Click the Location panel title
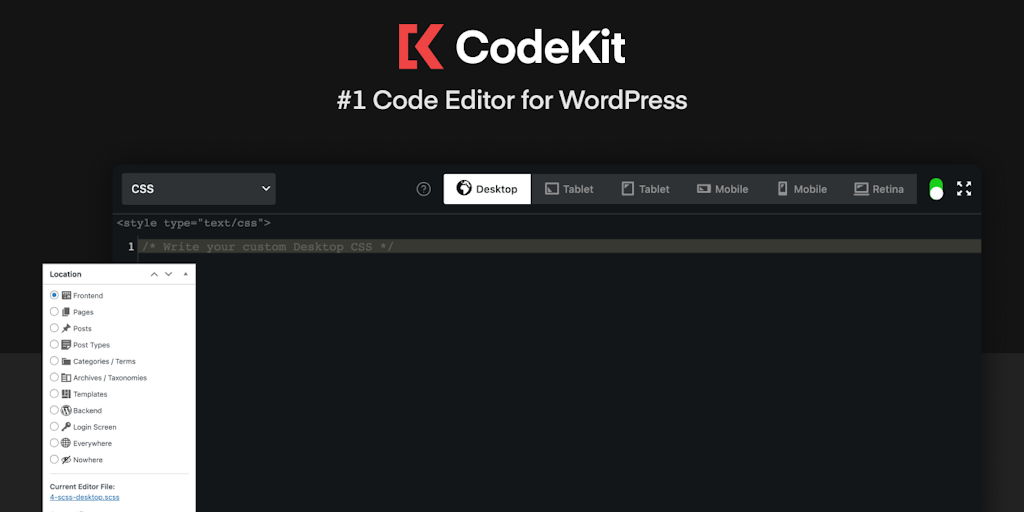1024x512 pixels. [x=65, y=274]
